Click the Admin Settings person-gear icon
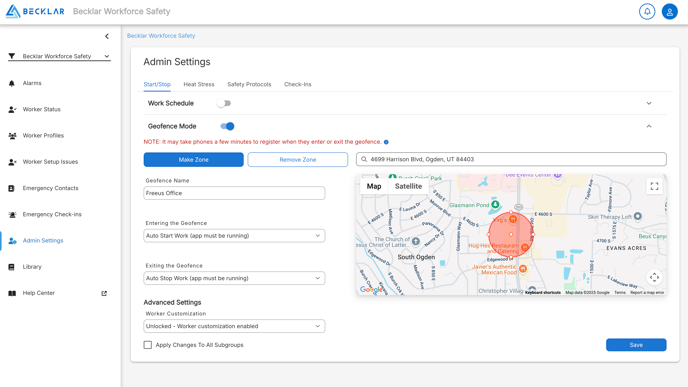 pyautogui.click(x=12, y=241)
